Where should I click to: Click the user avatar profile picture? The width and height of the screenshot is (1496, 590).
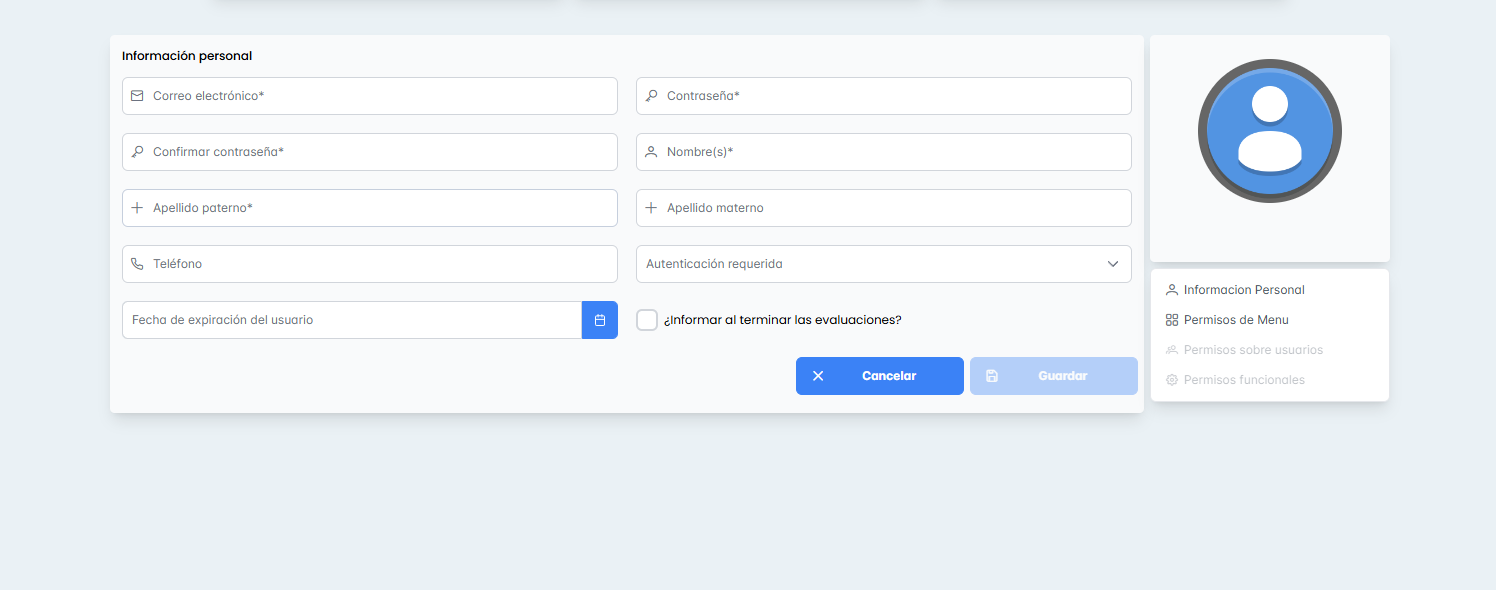(x=1270, y=131)
